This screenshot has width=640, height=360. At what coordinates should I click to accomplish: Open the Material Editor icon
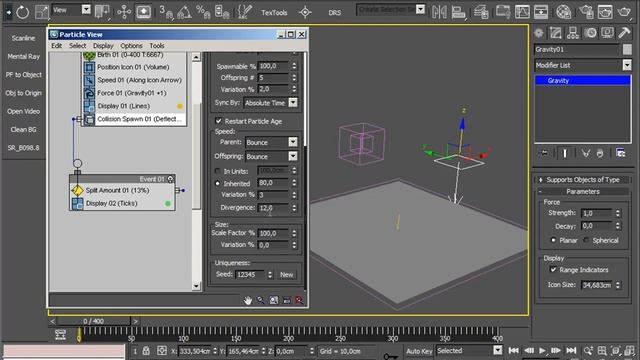tap(563, 12)
